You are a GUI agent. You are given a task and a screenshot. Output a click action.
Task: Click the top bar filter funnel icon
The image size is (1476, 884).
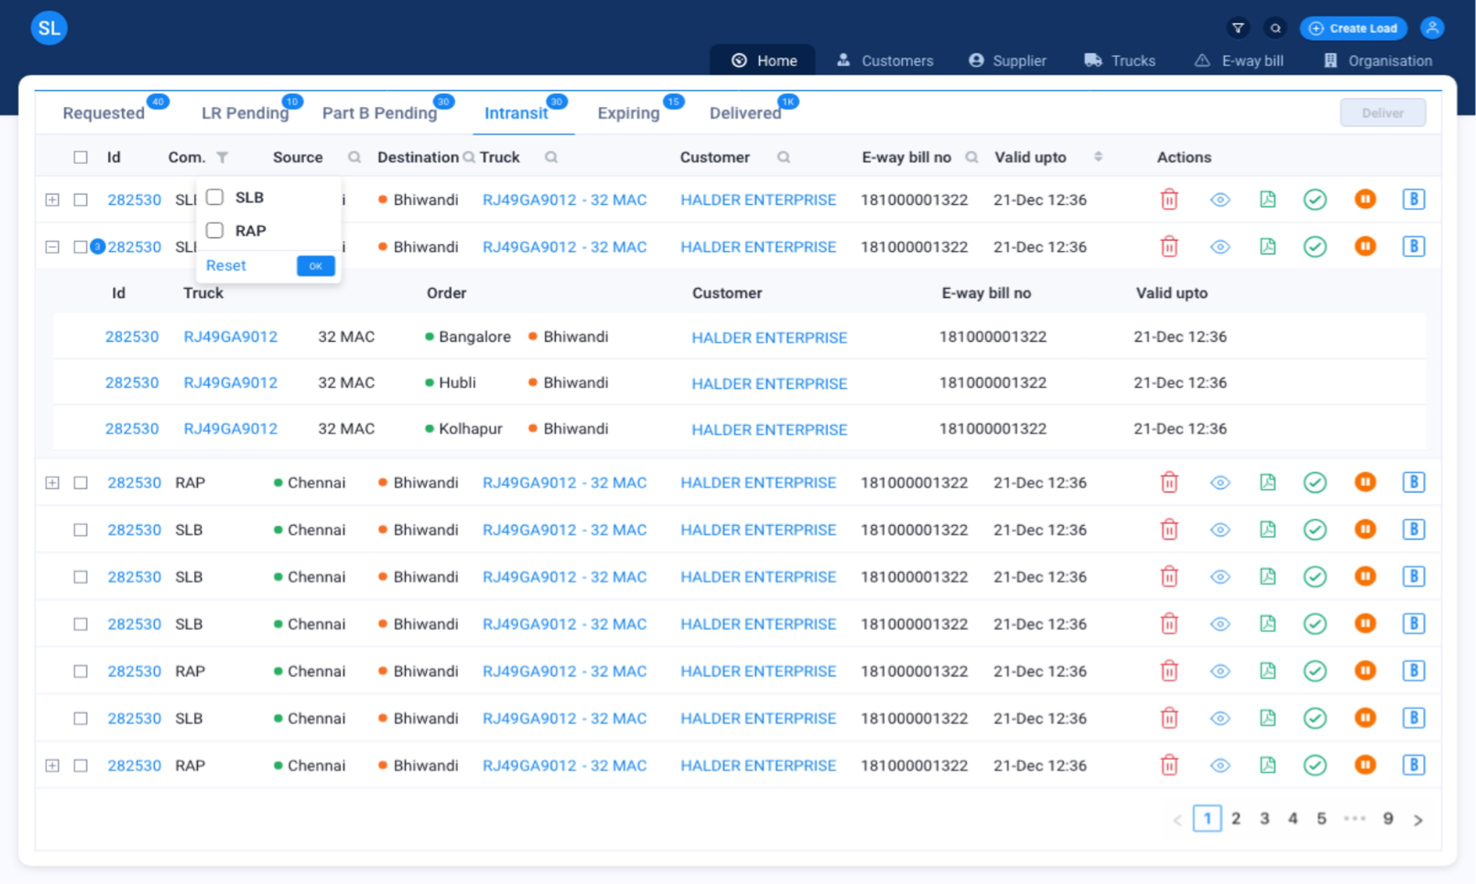pyautogui.click(x=1238, y=28)
